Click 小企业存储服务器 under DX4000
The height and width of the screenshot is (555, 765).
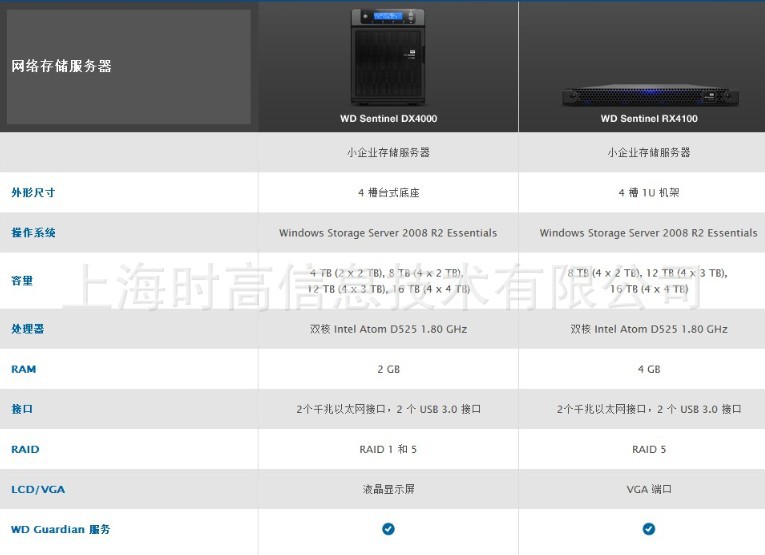tap(388, 152)
